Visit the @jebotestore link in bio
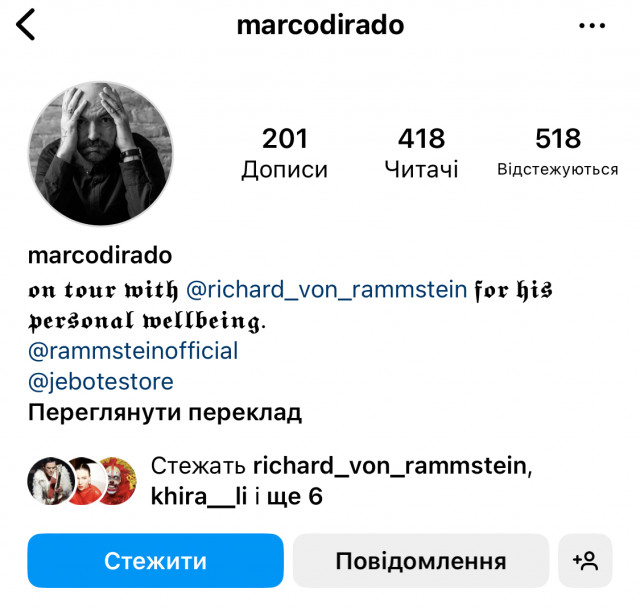This screenshot has height=609, width=640. pyautogui.click(x=101, y=382)
